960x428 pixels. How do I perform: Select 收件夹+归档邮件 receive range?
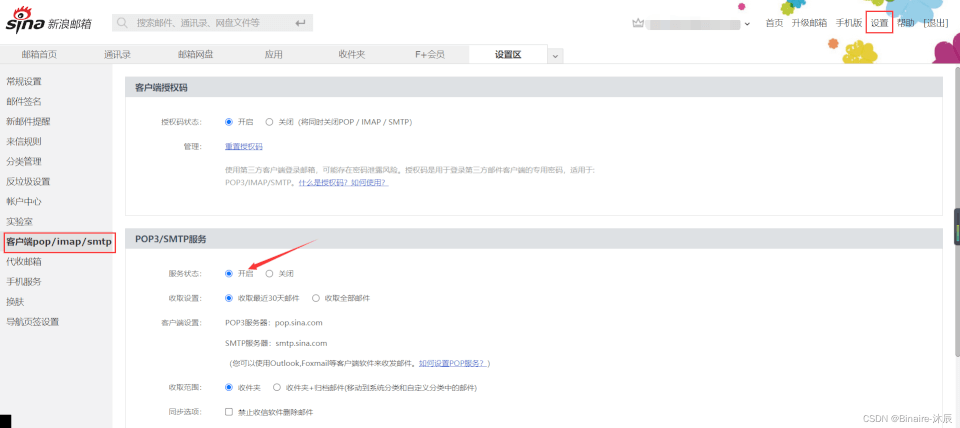(x=277, y=387)
